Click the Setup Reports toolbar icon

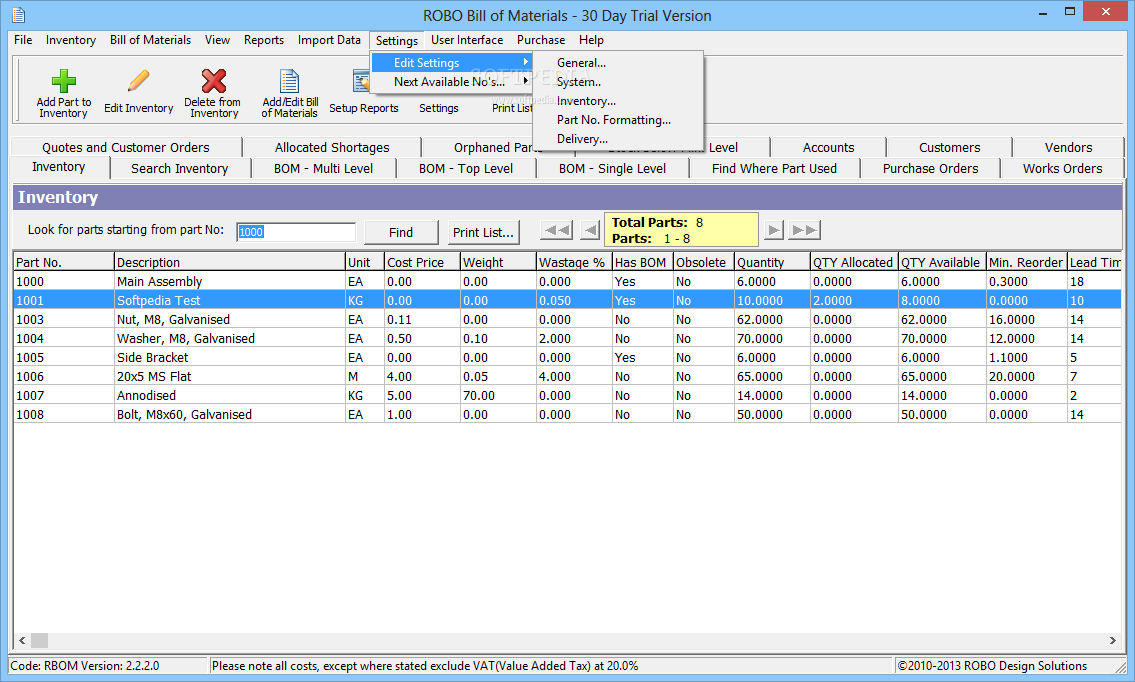pos(361,84)
